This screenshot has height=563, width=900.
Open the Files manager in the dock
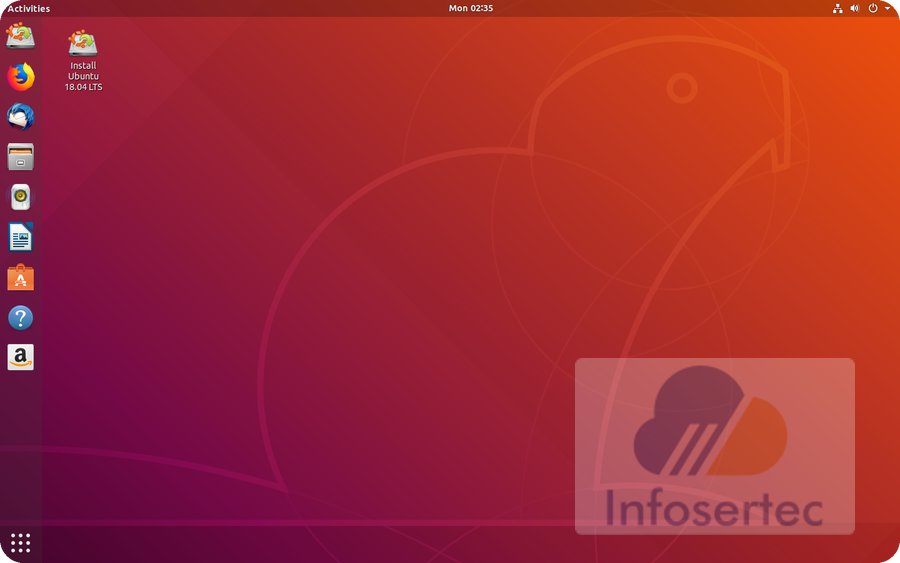click(x=20, y=157)
